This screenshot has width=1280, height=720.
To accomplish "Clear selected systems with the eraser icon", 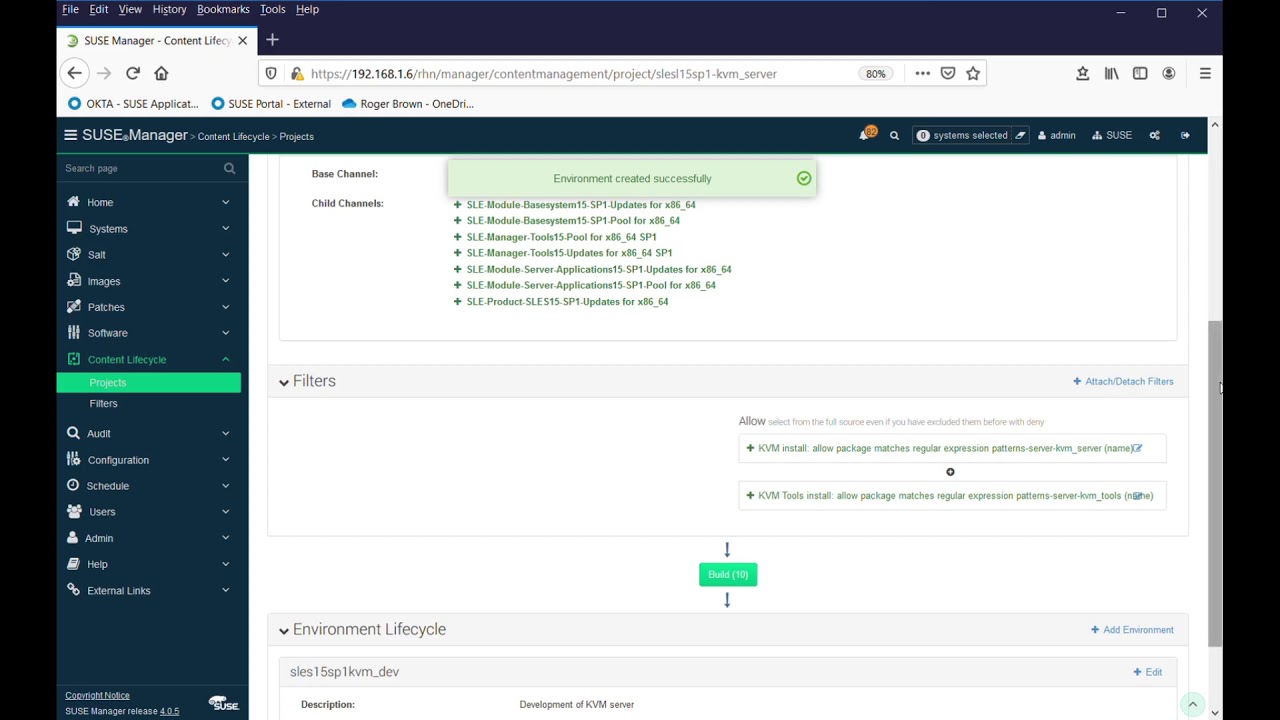I will (x=1020, y=136).
